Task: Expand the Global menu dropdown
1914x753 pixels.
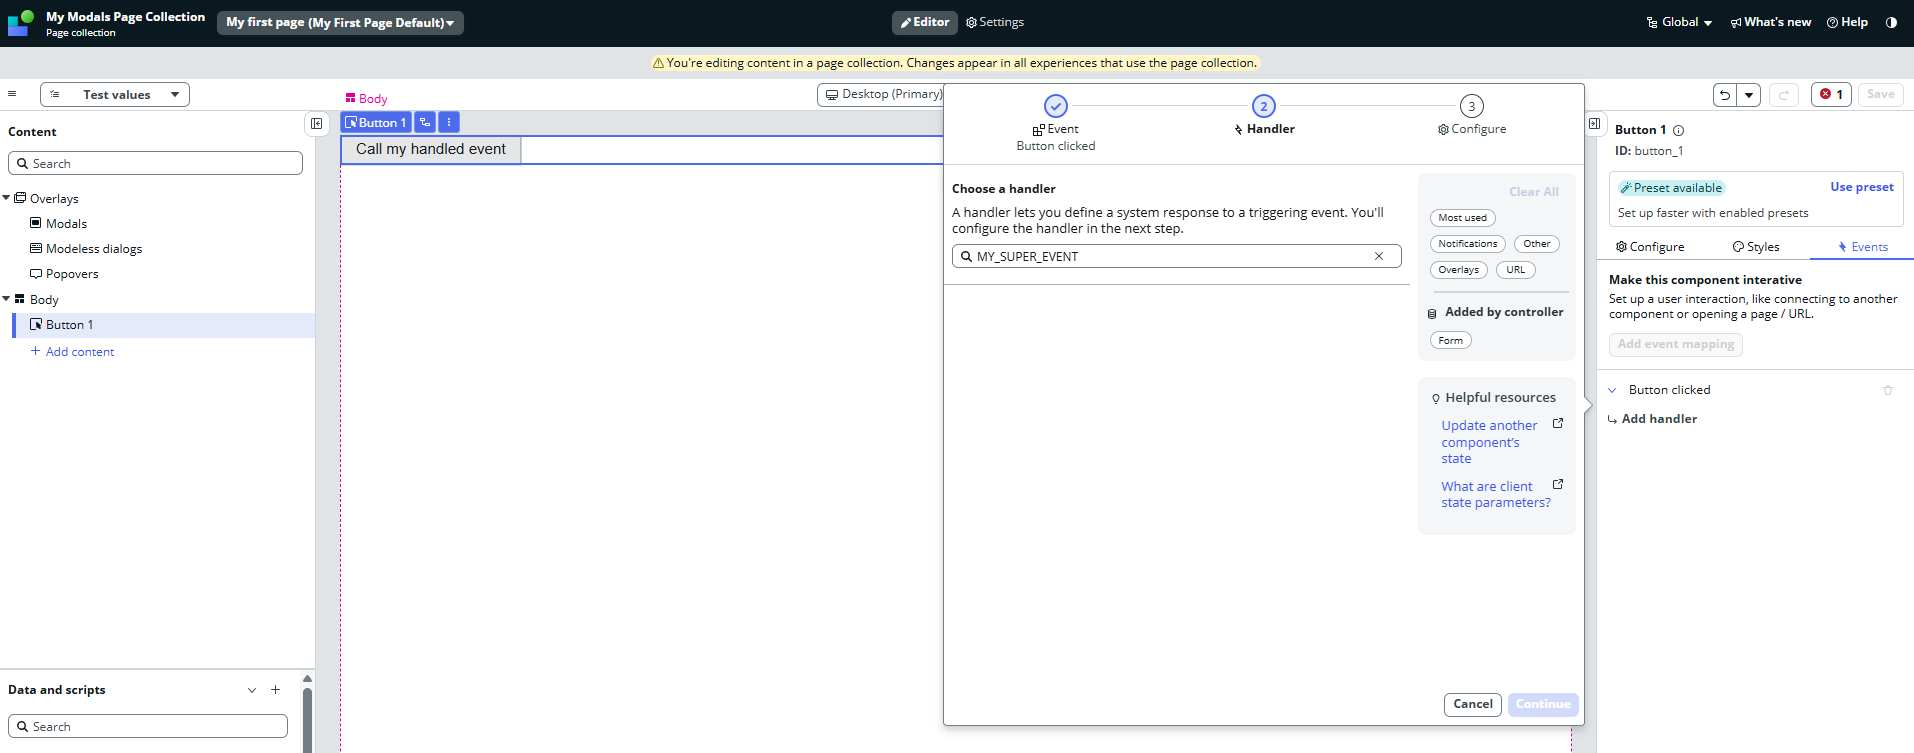Action: click(1680, 22)
